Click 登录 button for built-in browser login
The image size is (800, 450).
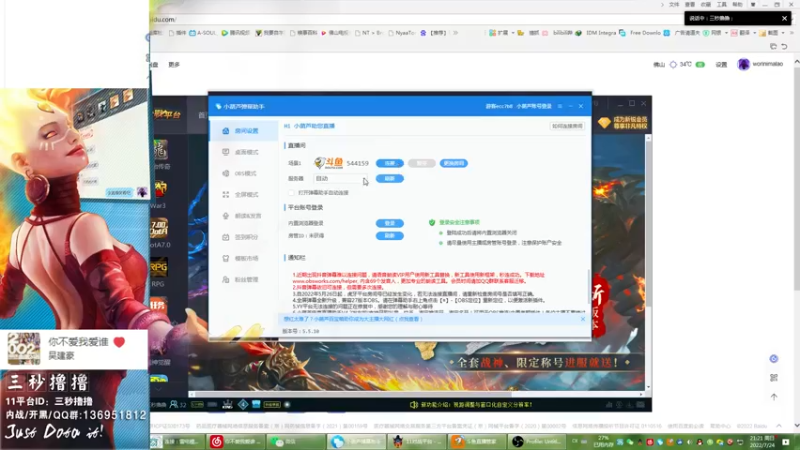coord(390,223)
